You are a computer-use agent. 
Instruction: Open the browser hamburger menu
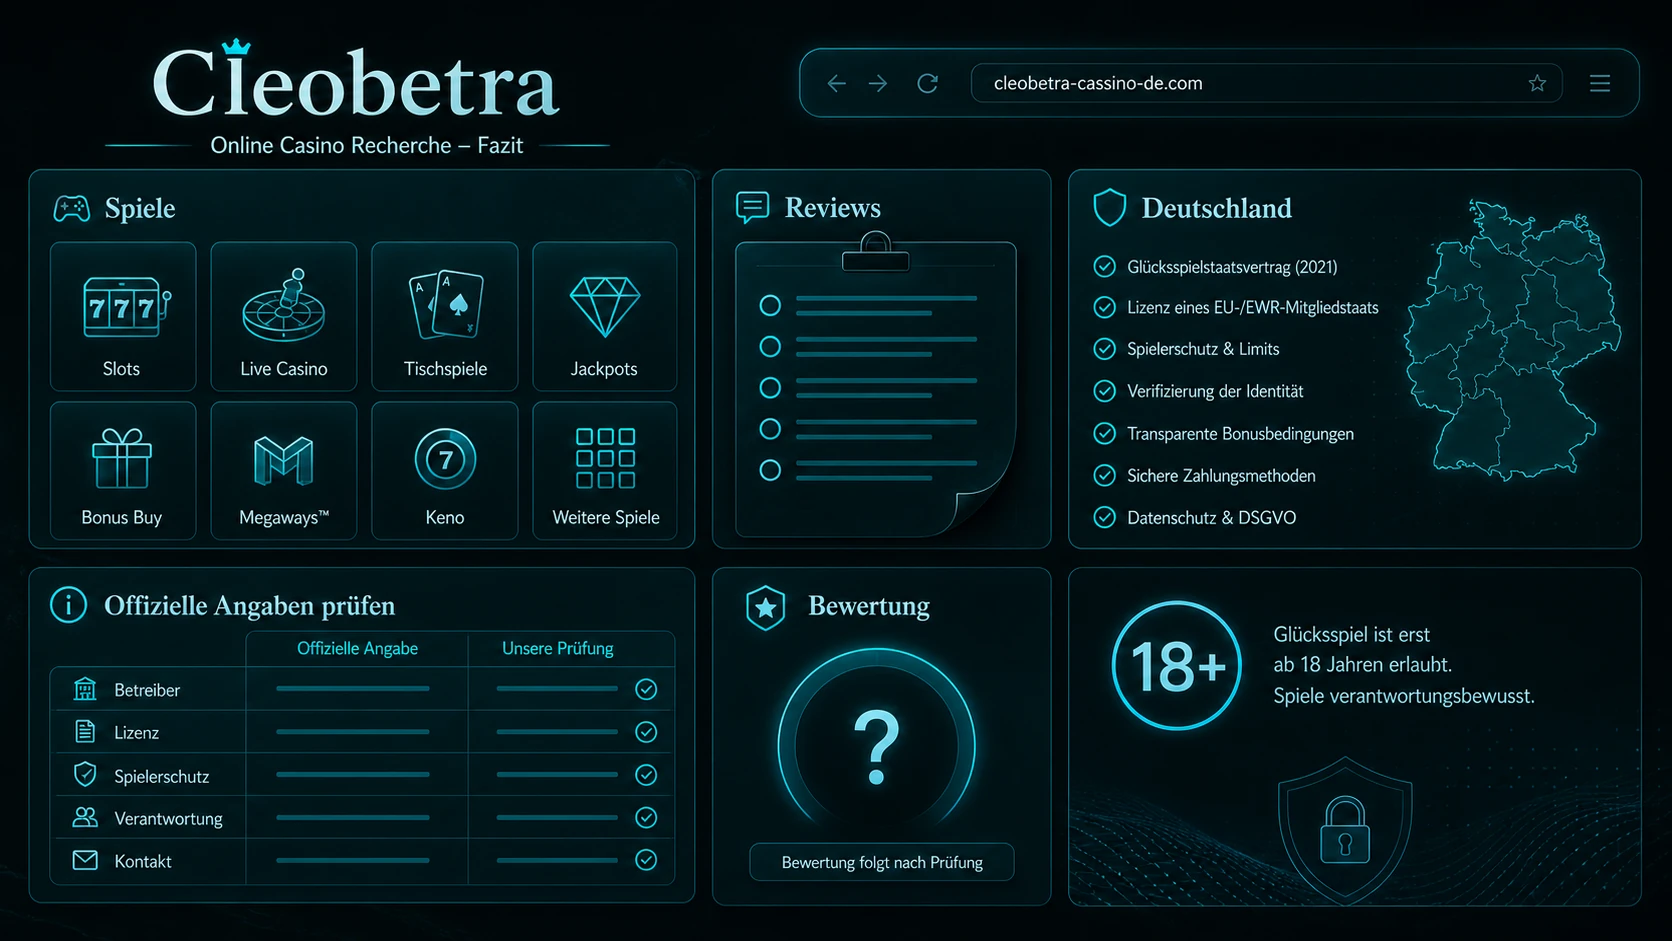click(x=1600, y=83)
